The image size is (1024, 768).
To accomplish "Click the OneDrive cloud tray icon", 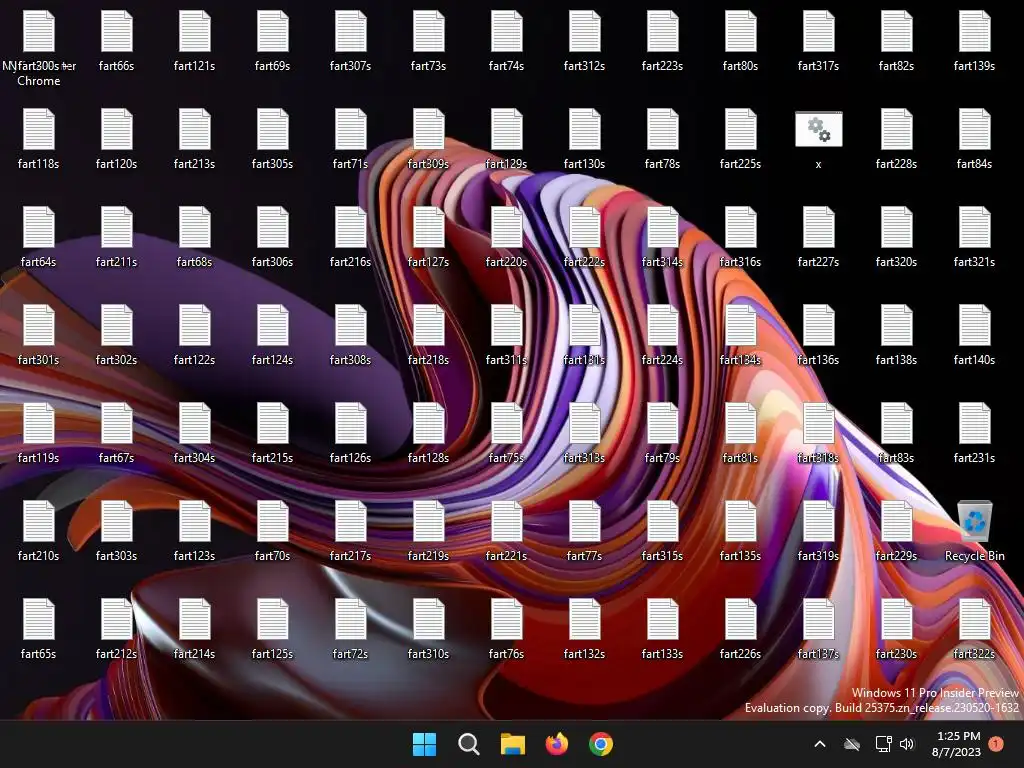I will 852,744.
